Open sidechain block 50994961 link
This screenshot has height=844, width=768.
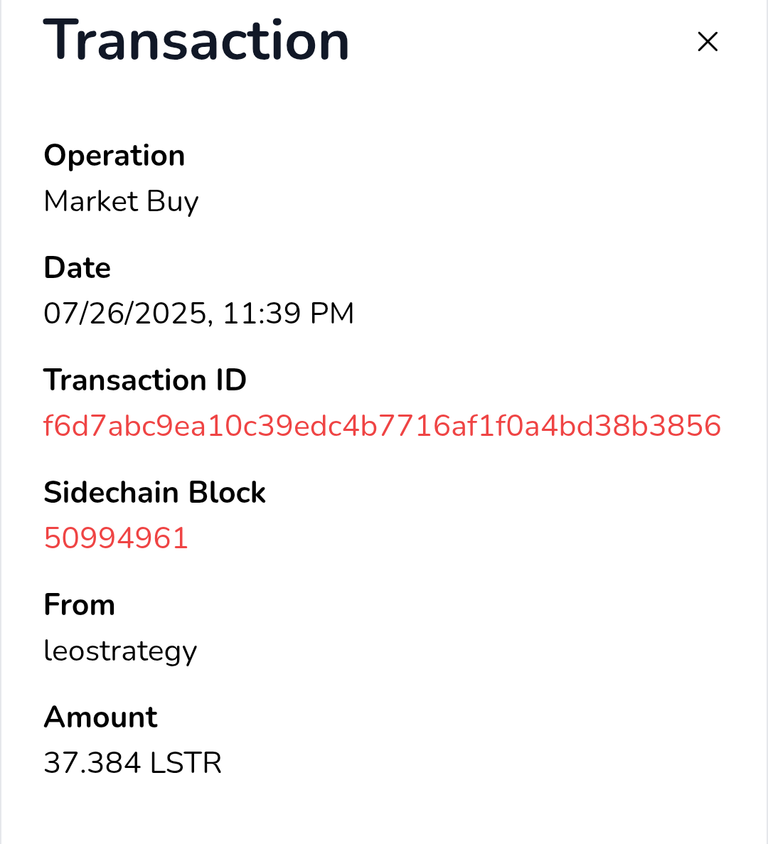coord(116,538)
